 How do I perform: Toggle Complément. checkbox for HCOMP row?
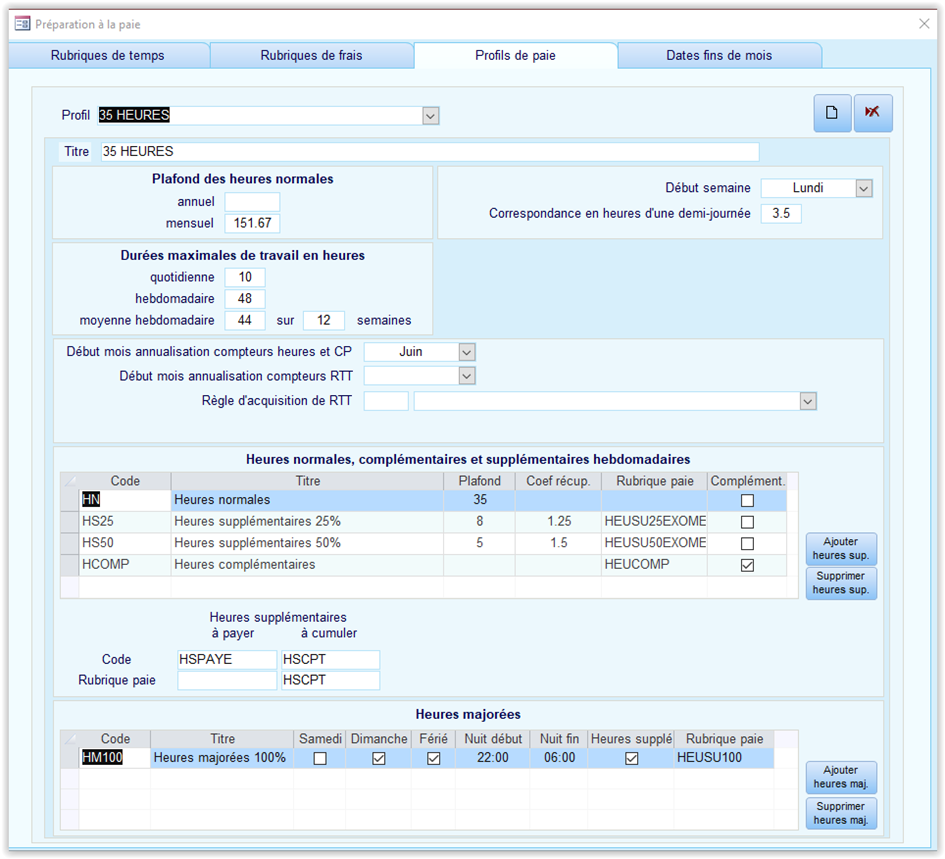coord(747,565)
